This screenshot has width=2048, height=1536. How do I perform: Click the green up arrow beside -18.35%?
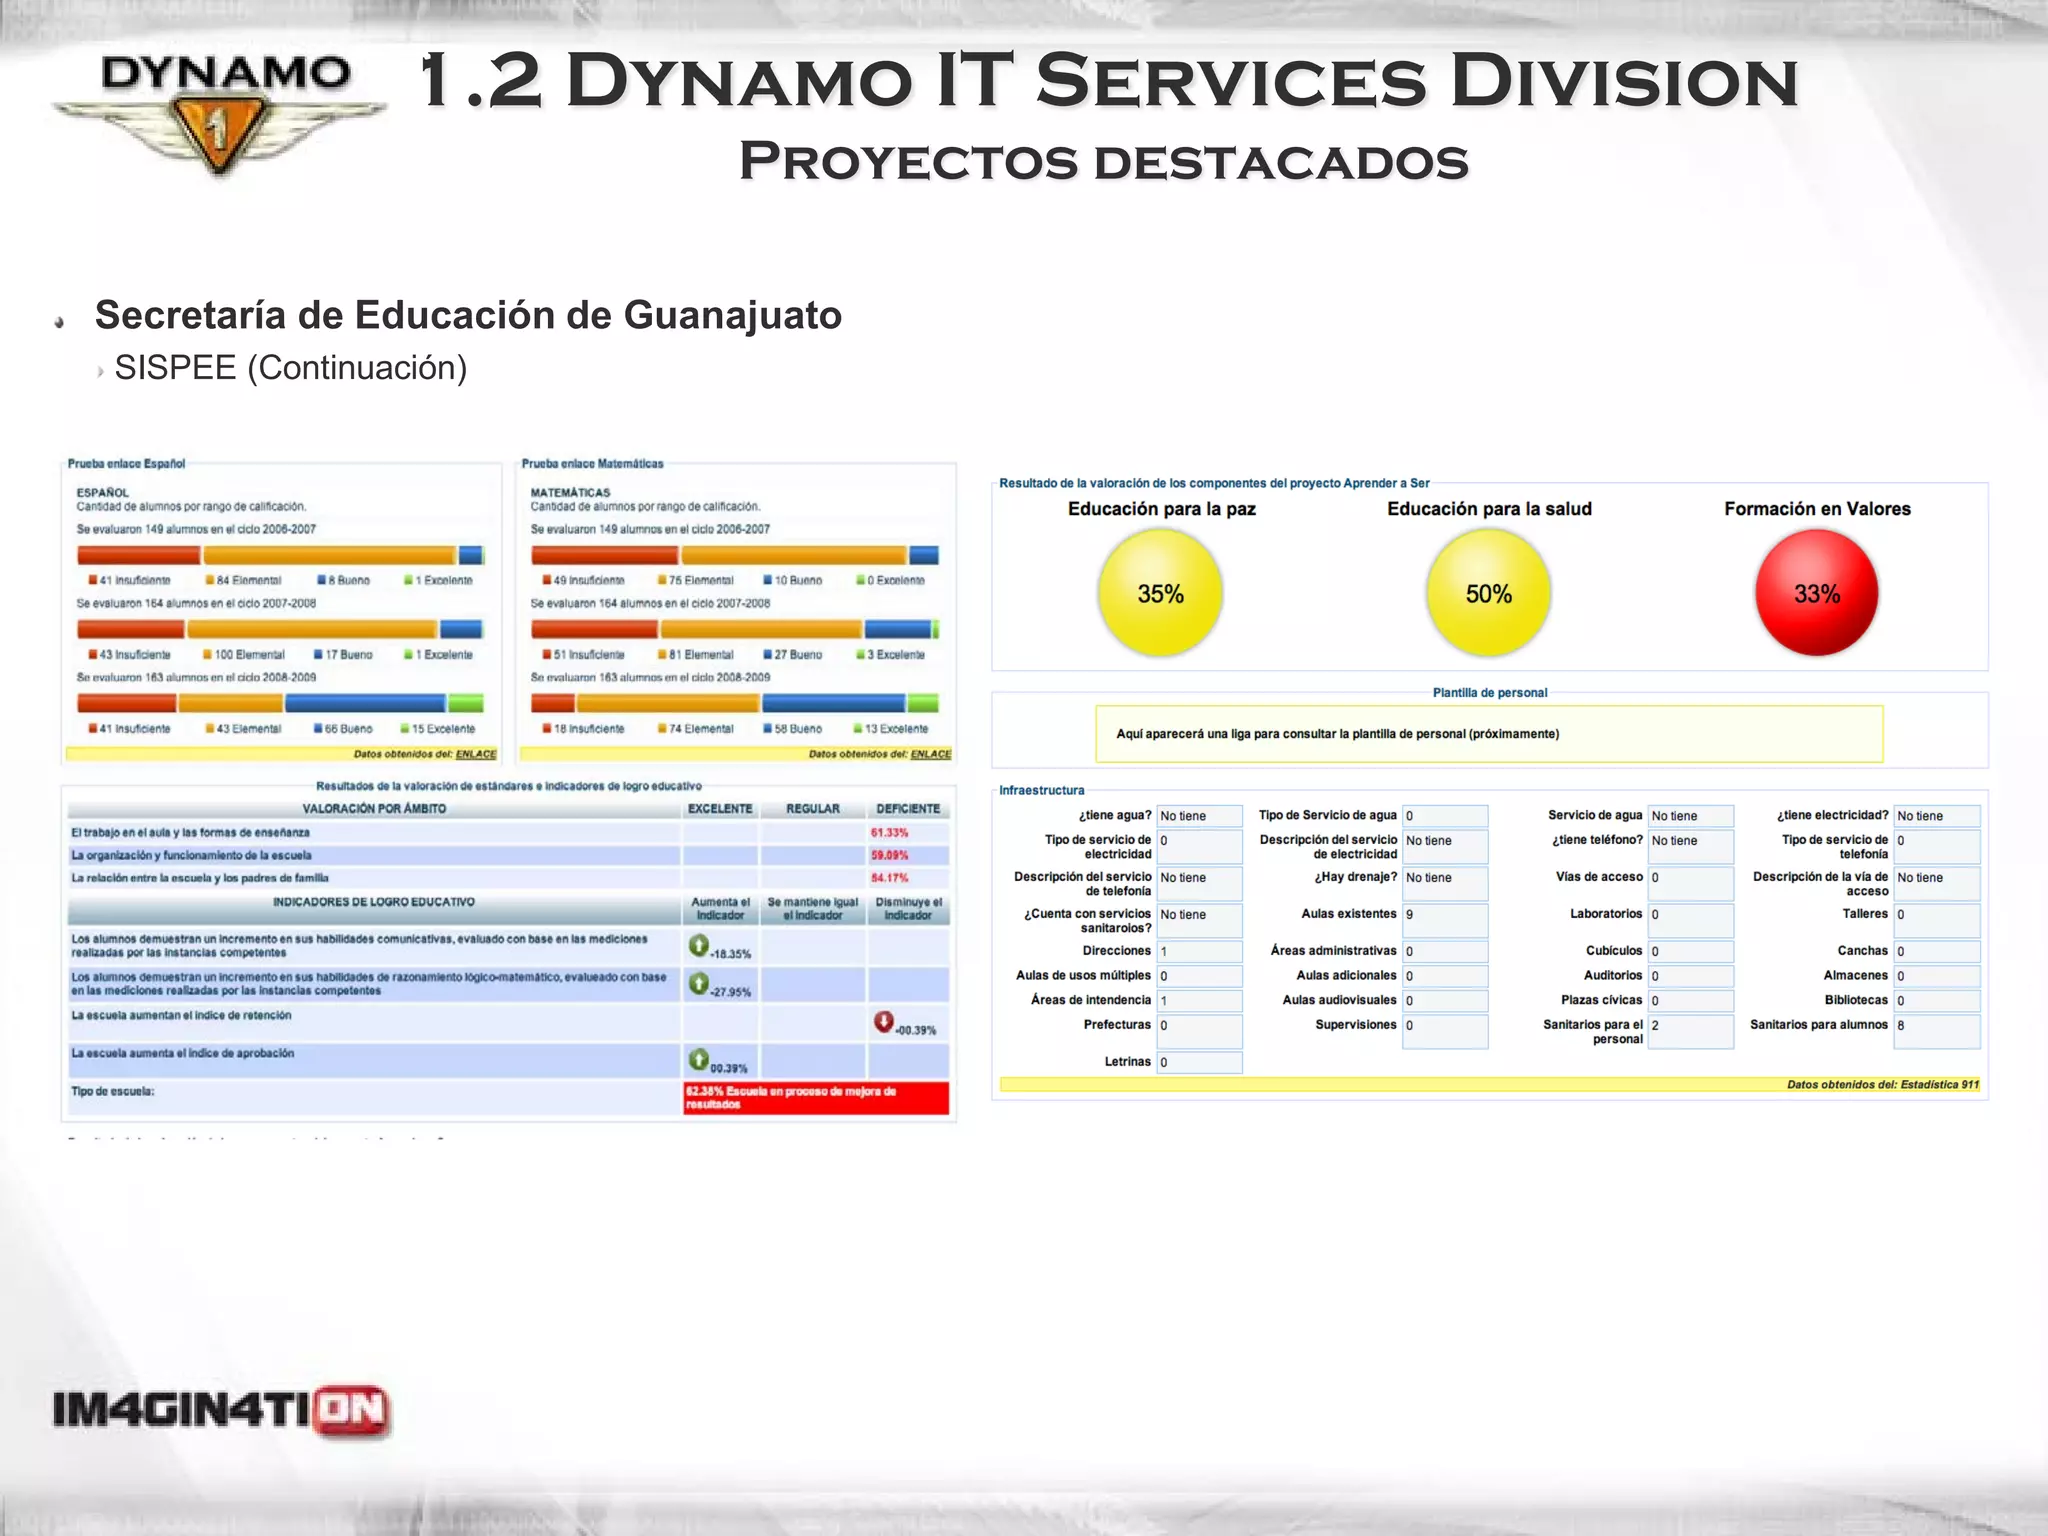click(x=699, y=944)
